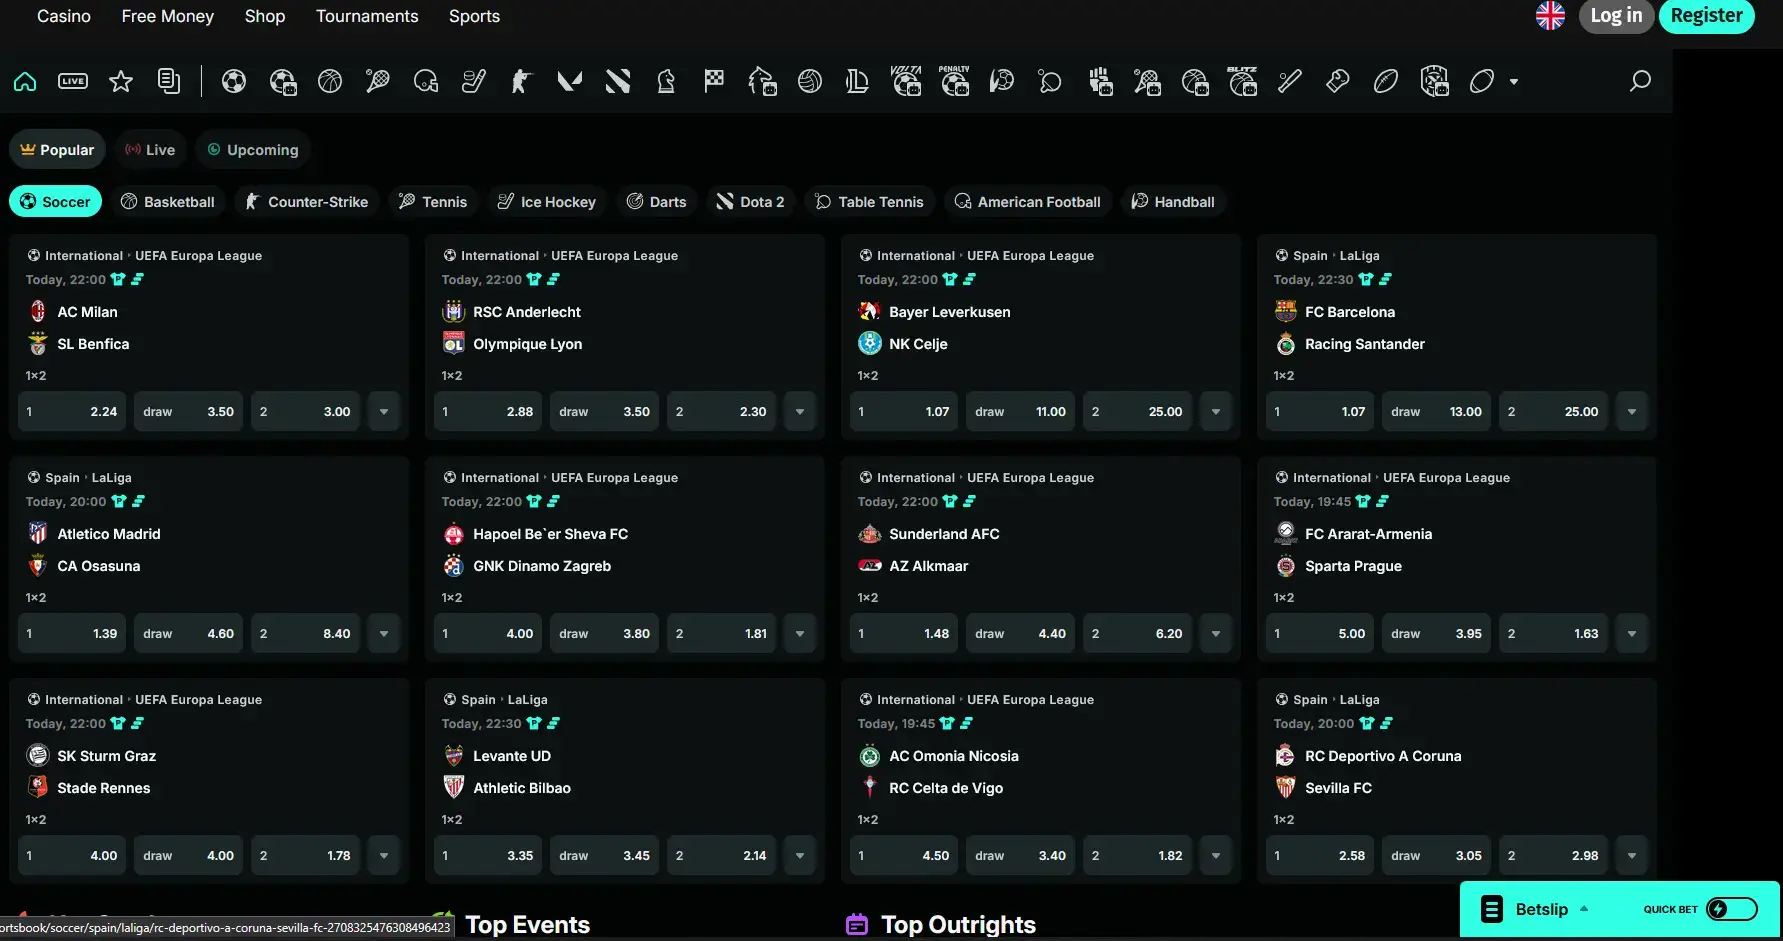The image size is (1783, 941).
Task: Bet on draw at 3.80 for Hapoel Be'er Sheva
Action: (x=604, y=634)
